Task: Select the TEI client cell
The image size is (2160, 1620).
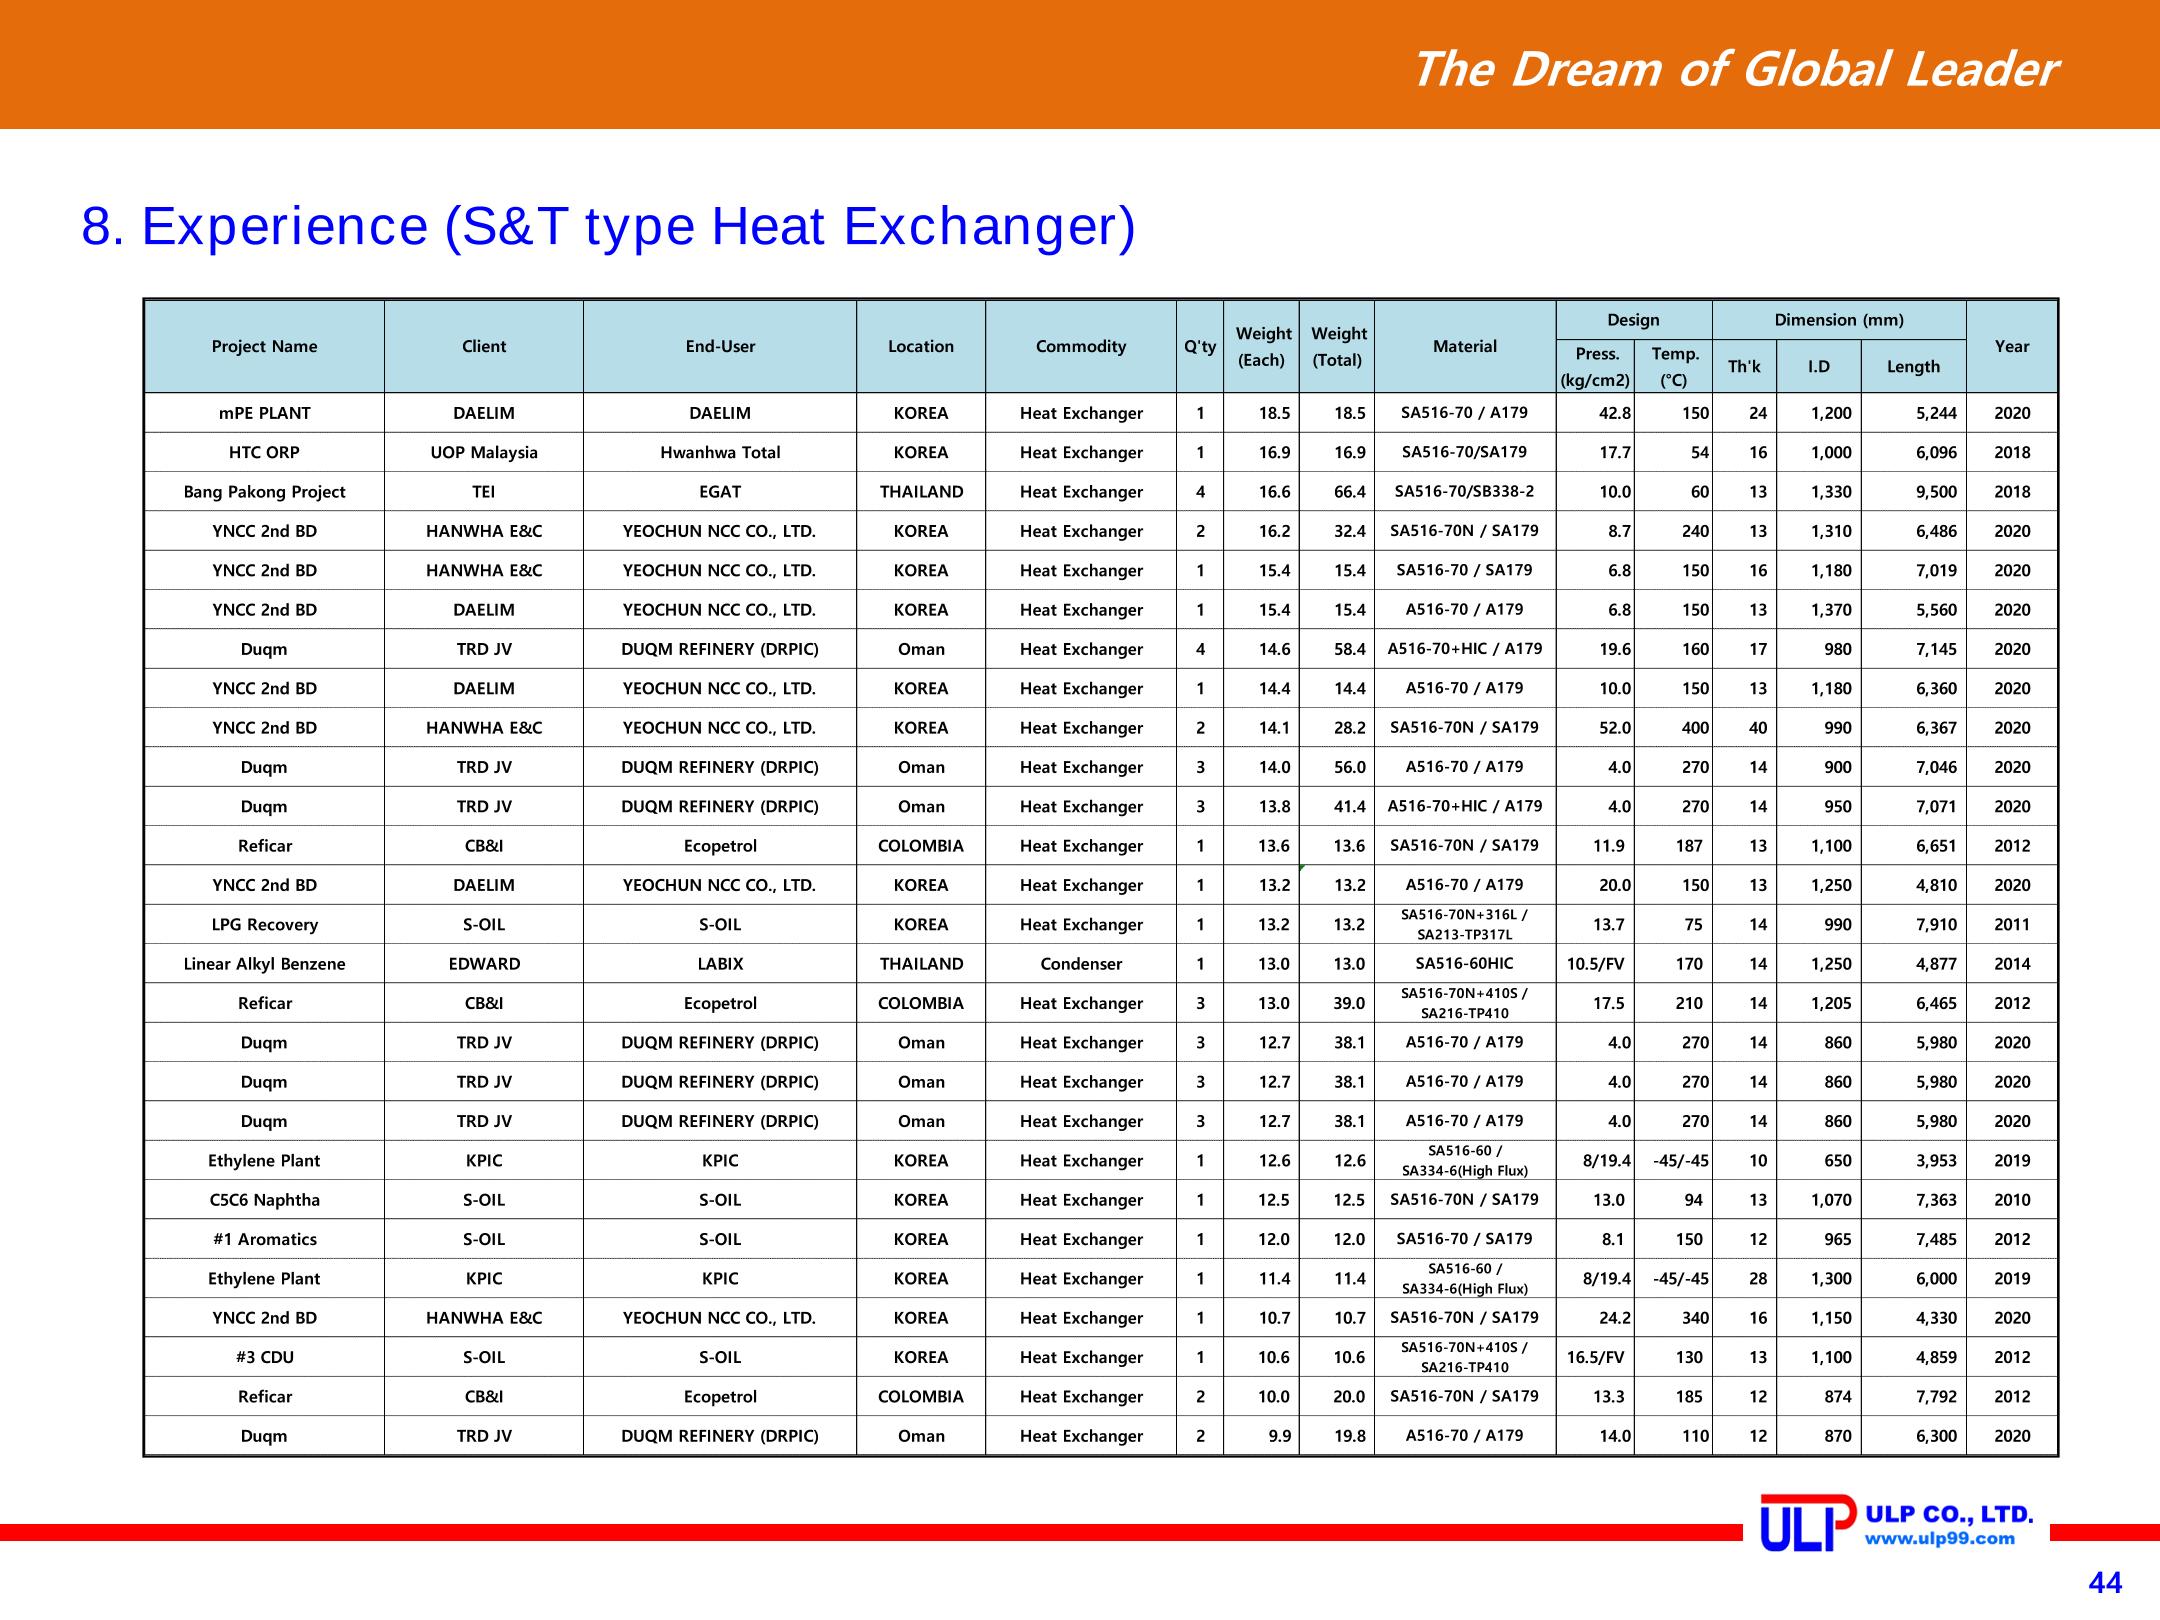Action: 484,492
